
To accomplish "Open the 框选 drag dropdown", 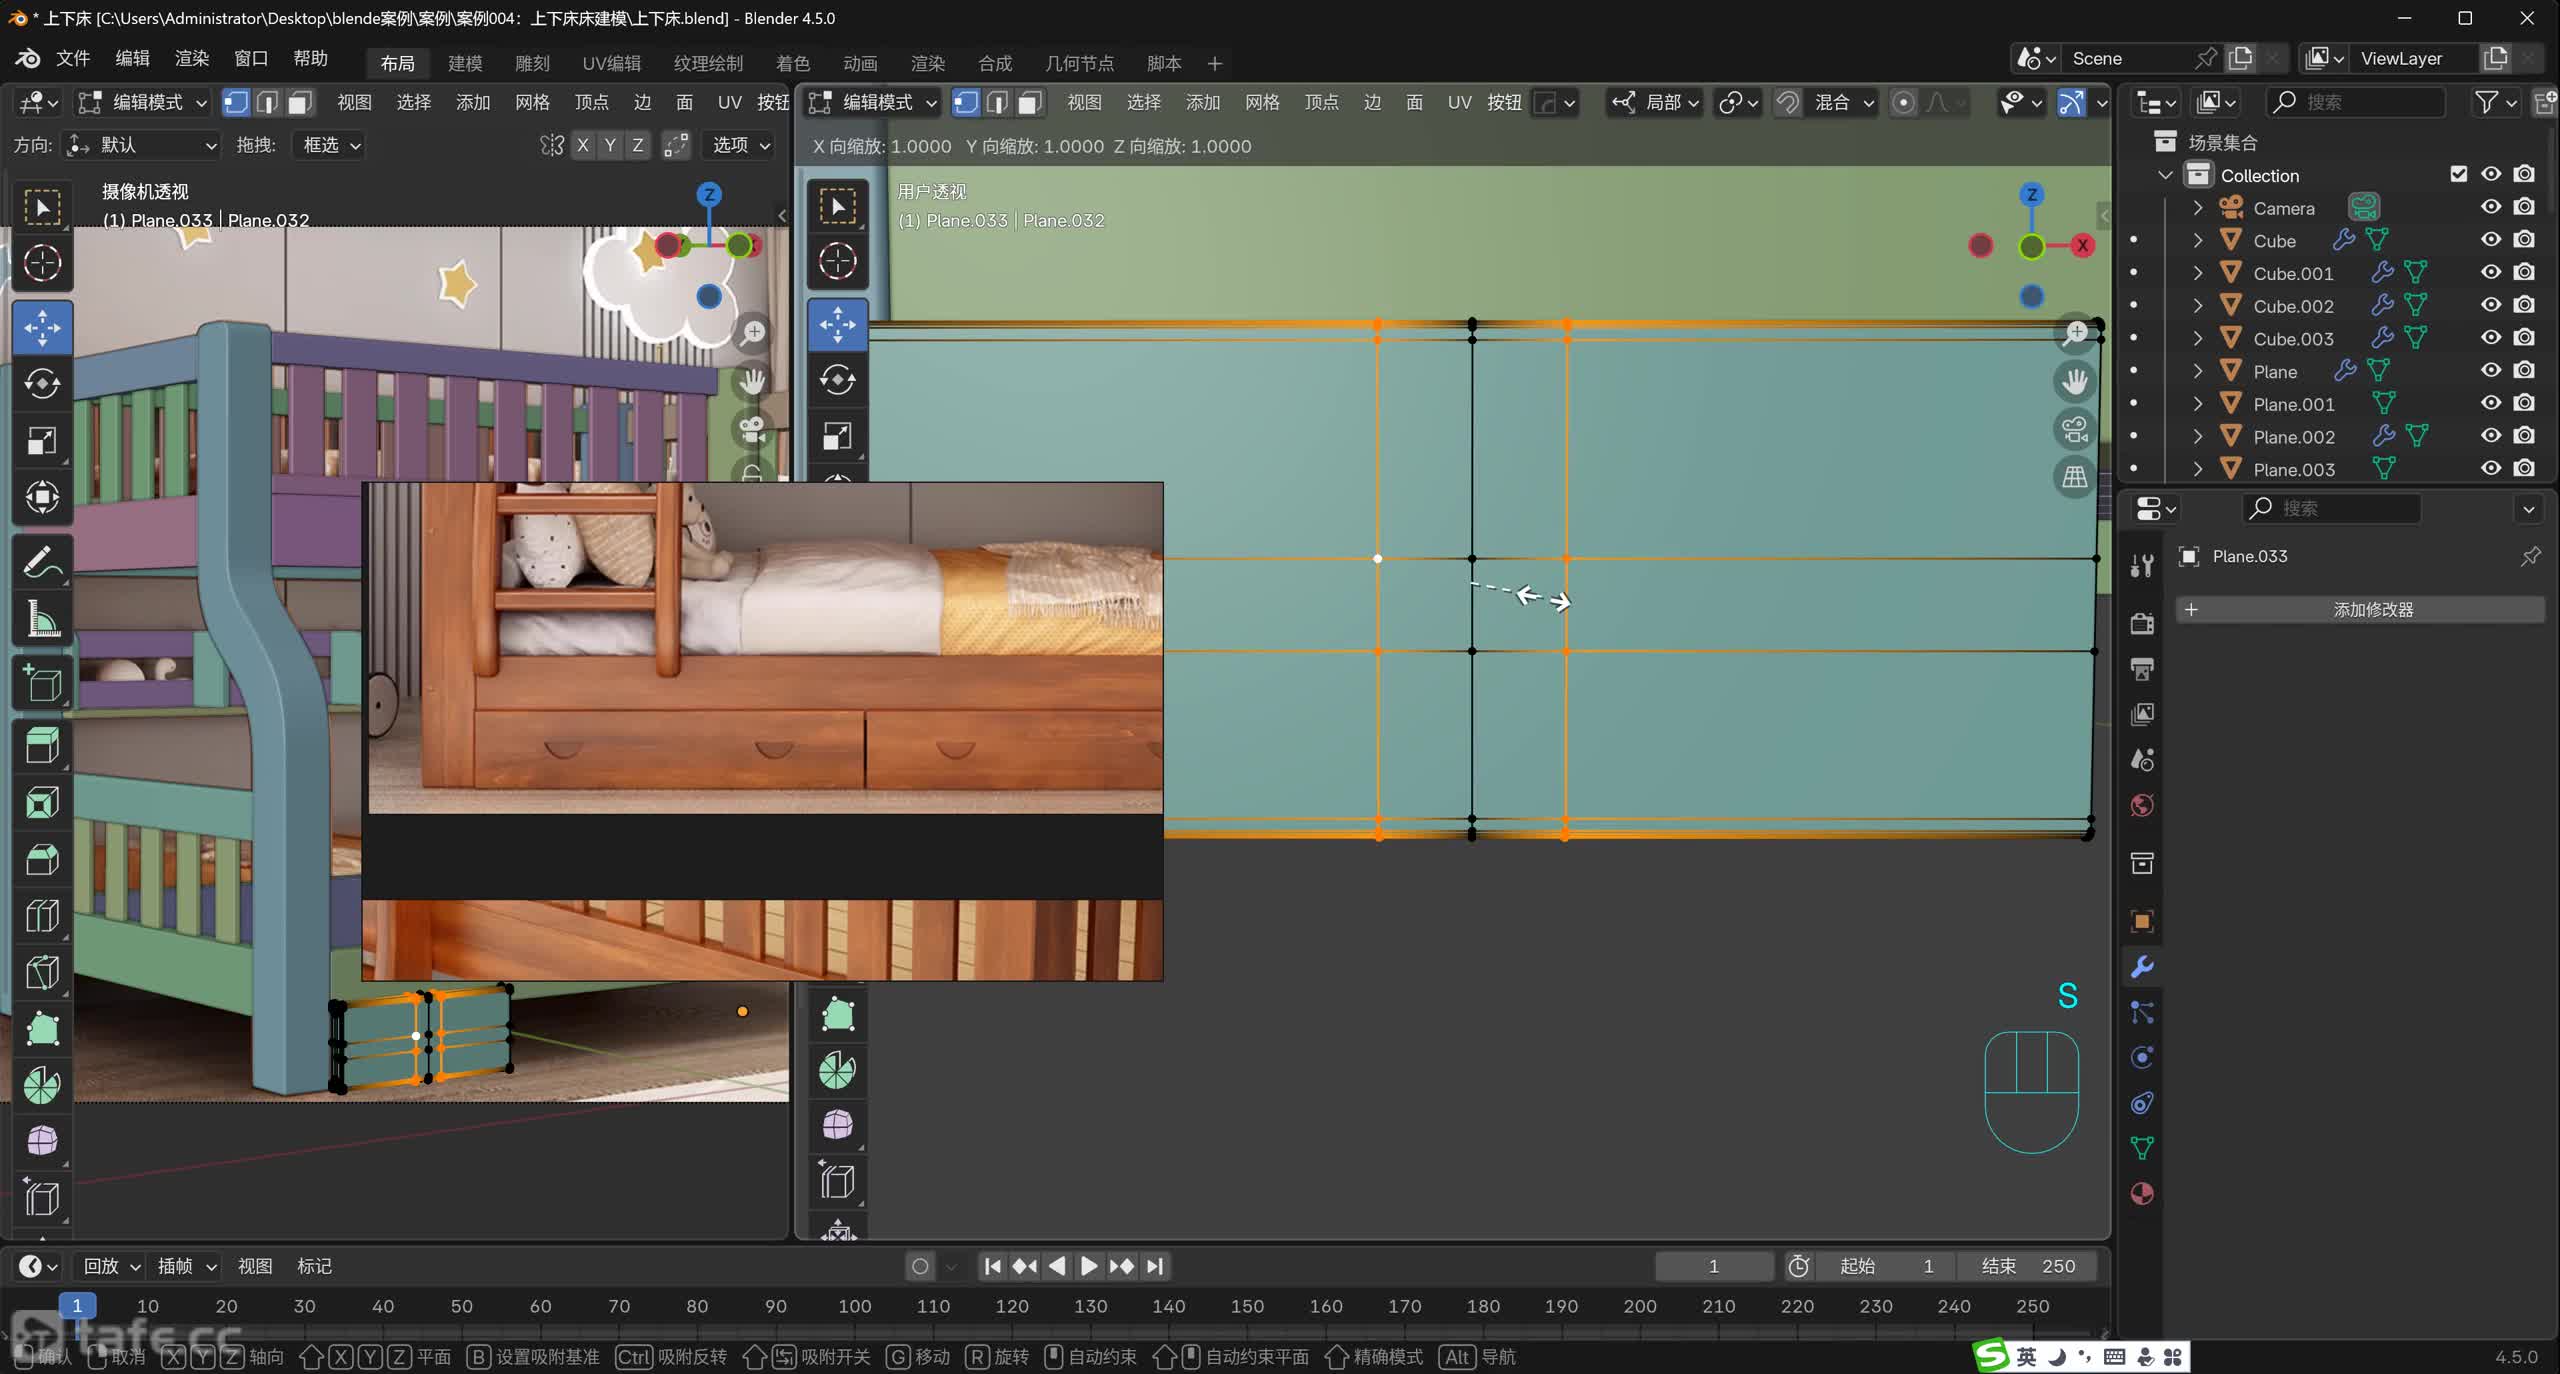I will [x=330, y=145].
